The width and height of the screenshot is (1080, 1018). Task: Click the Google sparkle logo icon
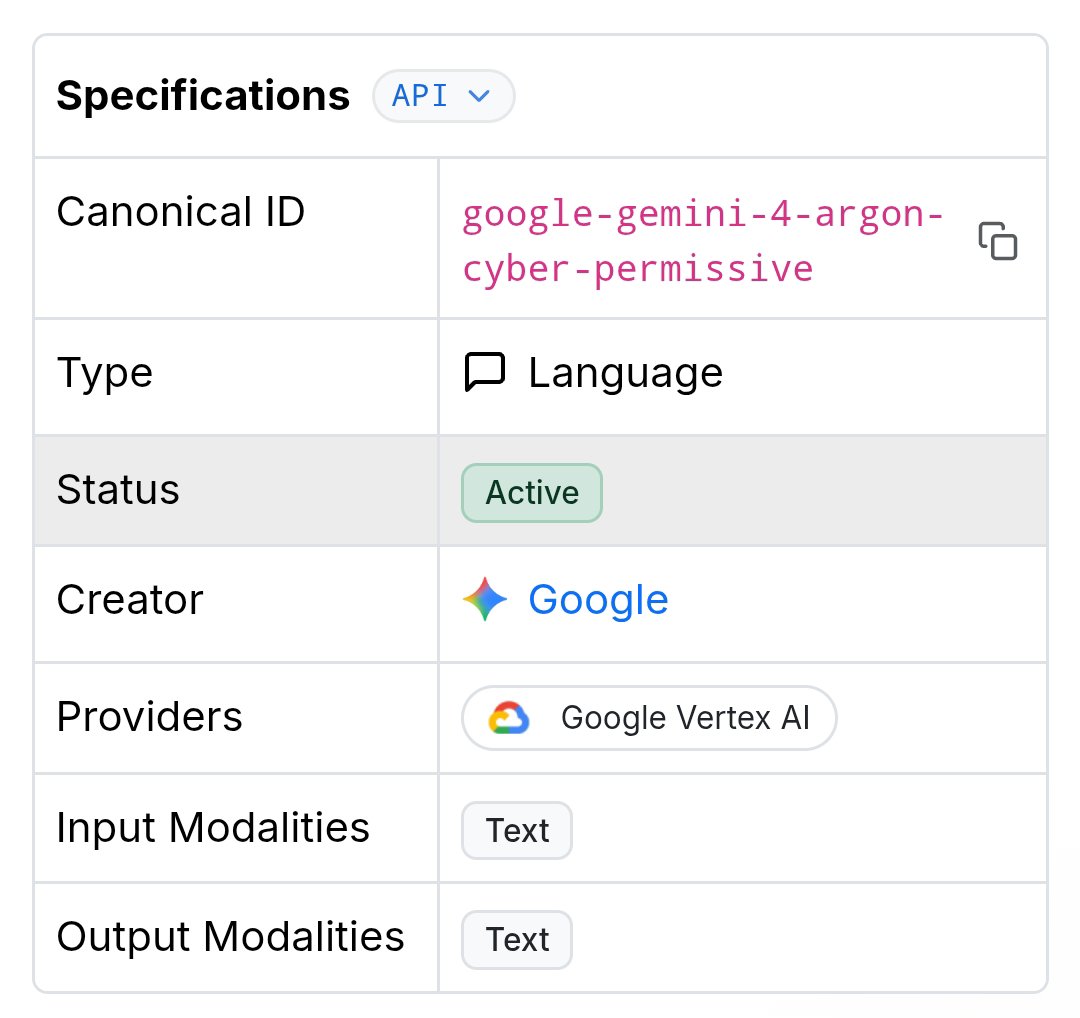485,599
